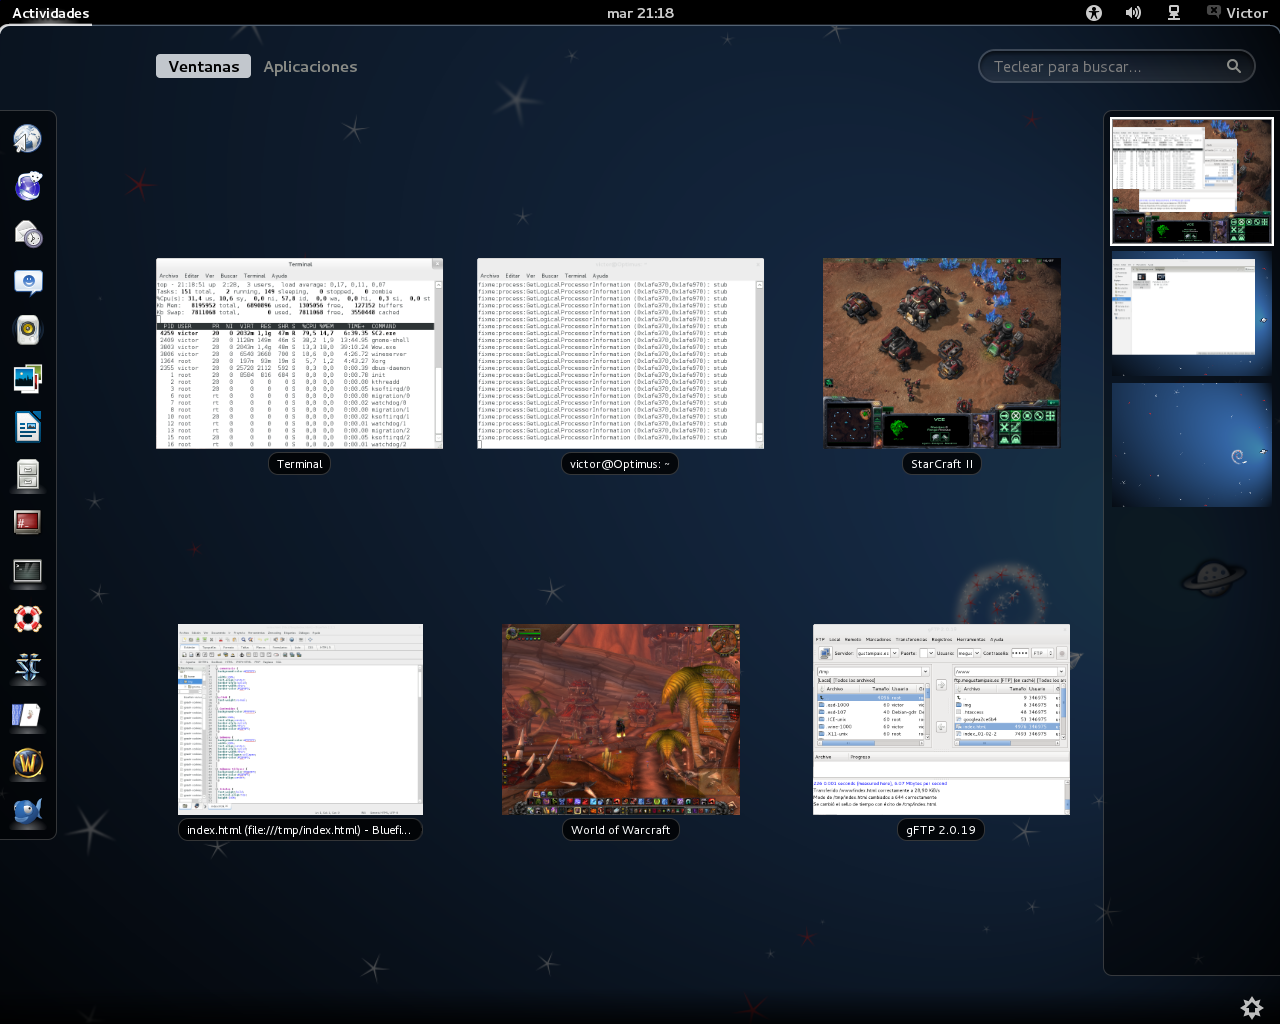
Task: Open the web browser globe dock icon
Action: [x=28, y=139]
